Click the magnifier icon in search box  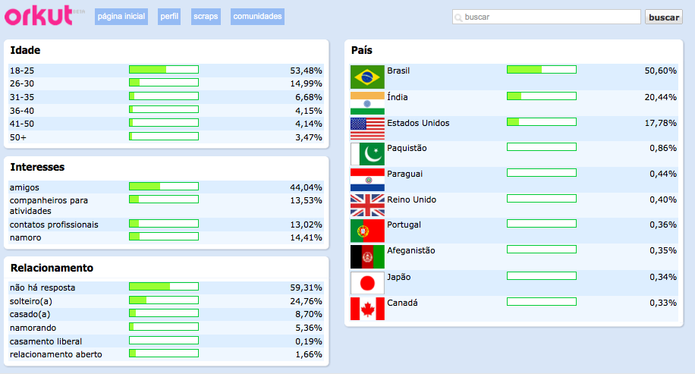coord(458,17)
